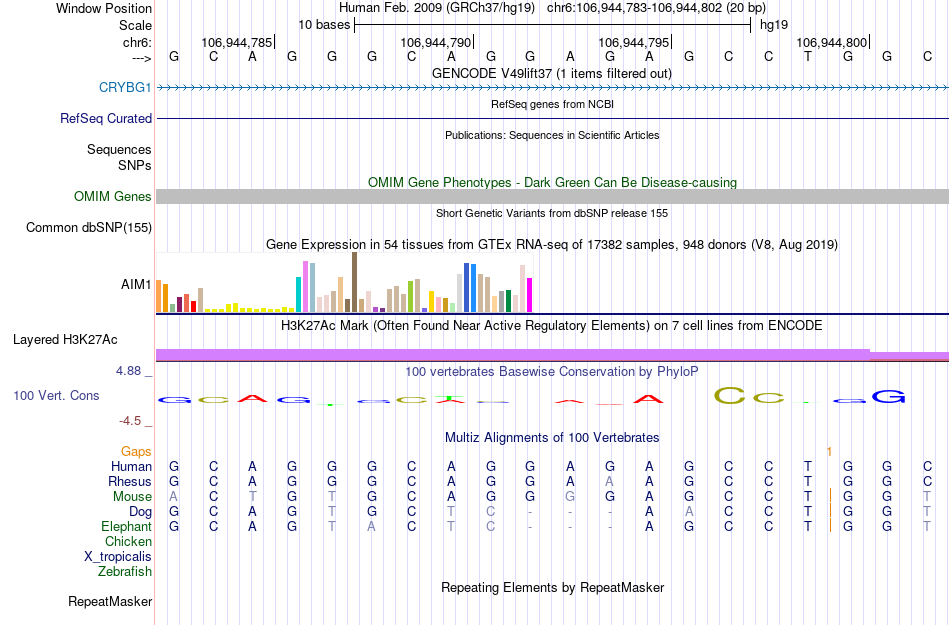Select the Human species label

pos(131,466)
